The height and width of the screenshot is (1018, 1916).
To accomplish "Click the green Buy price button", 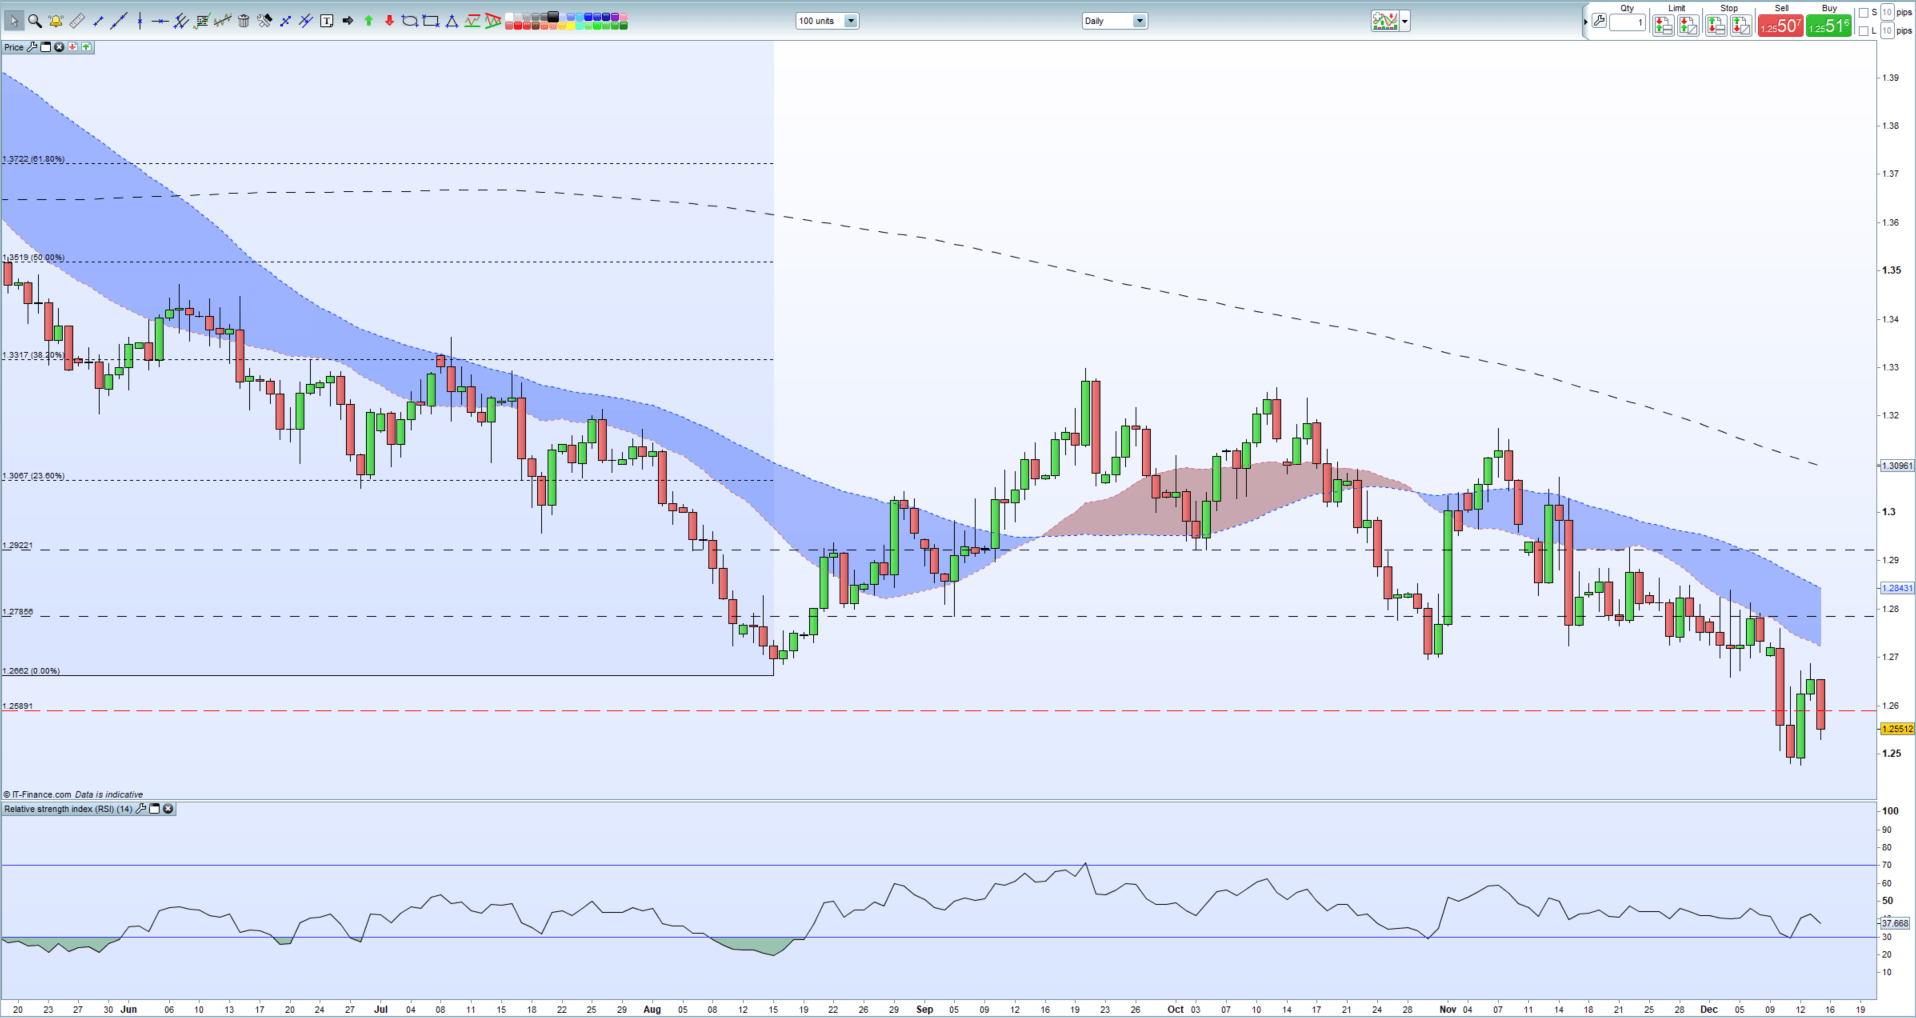I will coord(1829,25).
